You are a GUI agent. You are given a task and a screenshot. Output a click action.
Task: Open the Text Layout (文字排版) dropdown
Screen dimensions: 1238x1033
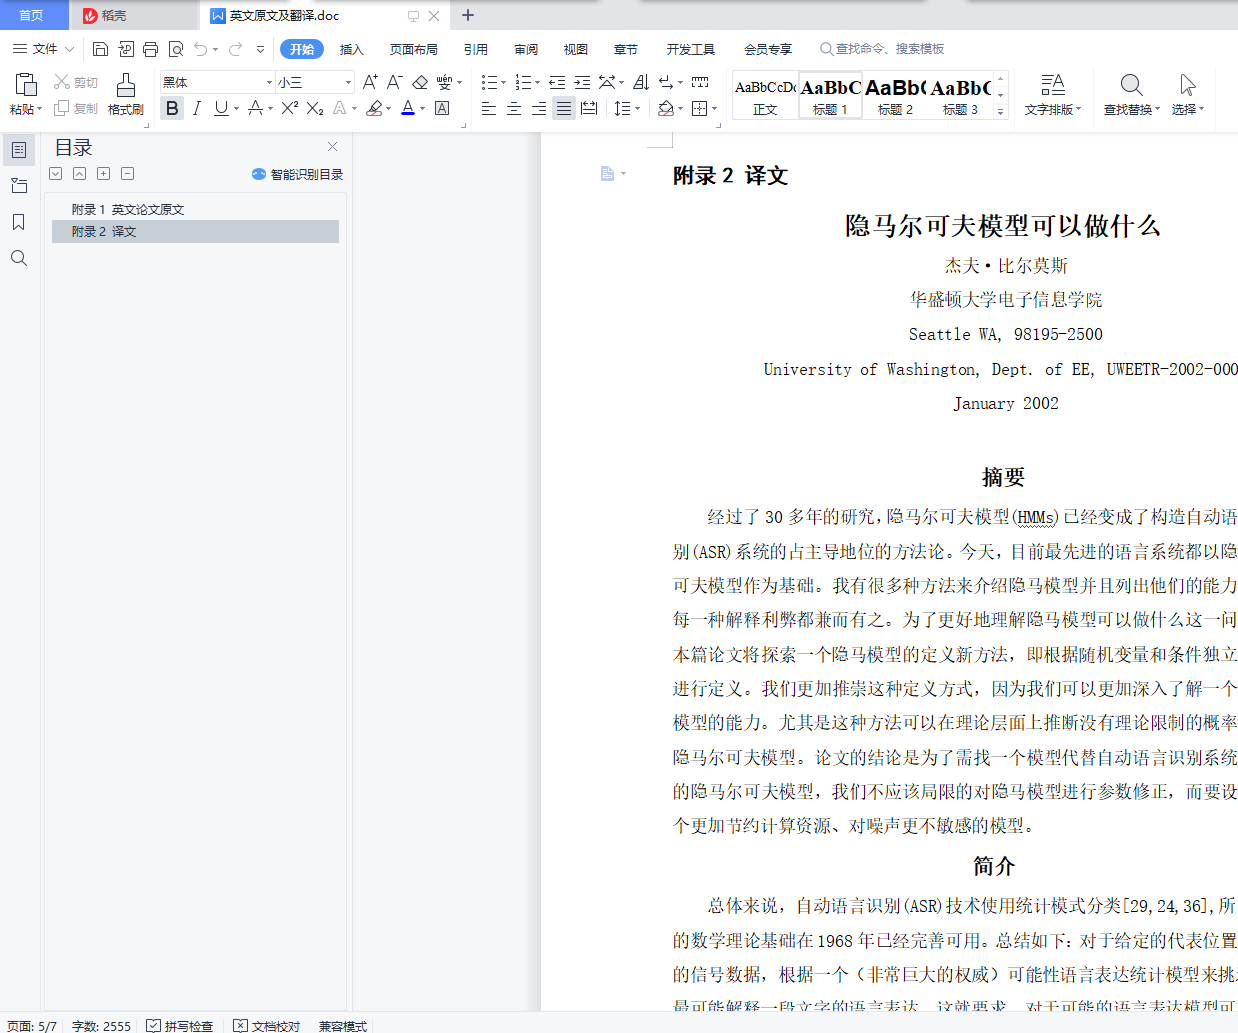pos(1052,109)
